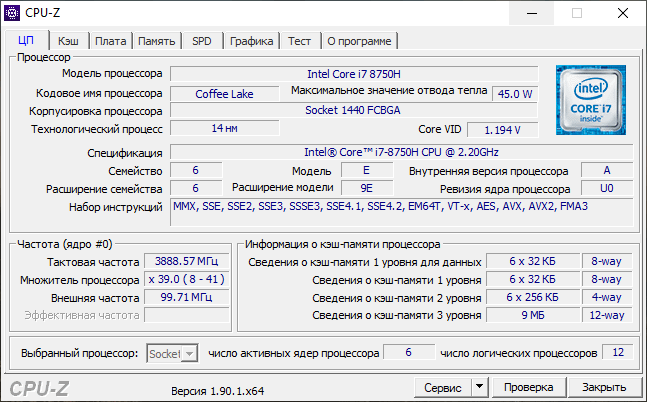Click the Расширение семейства value 6
This screenshot has height=402, width=647.
point(196,188)
